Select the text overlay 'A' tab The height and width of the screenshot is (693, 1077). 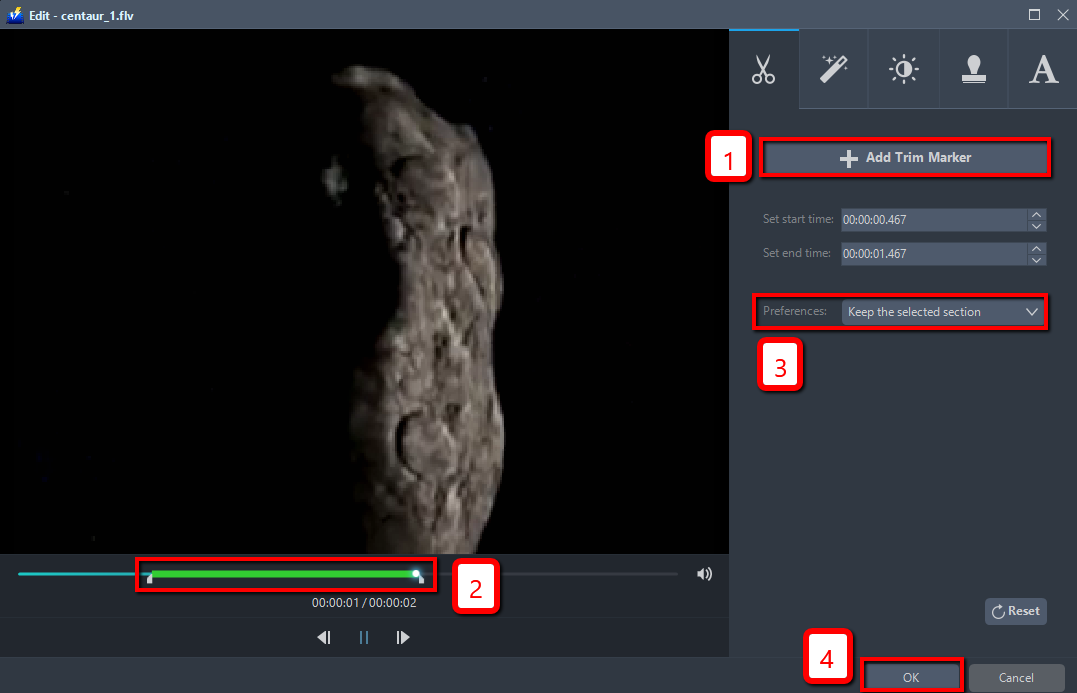tap(1042, 68)
